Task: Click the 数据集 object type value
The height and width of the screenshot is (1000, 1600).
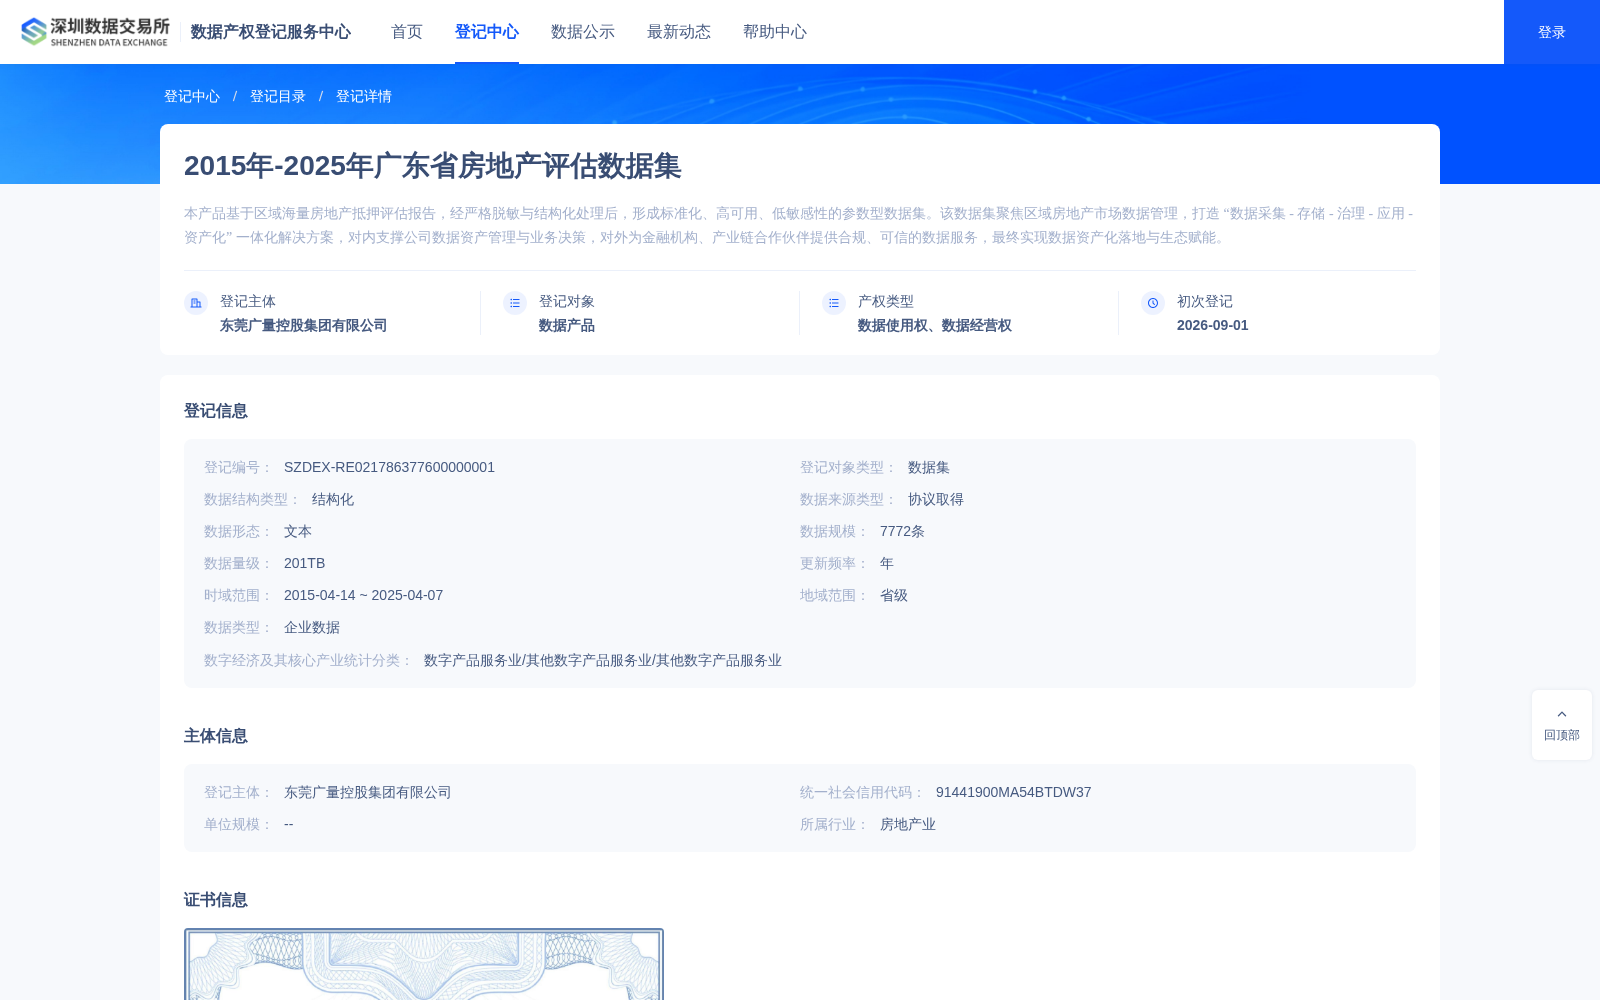Action: [929, 467]
